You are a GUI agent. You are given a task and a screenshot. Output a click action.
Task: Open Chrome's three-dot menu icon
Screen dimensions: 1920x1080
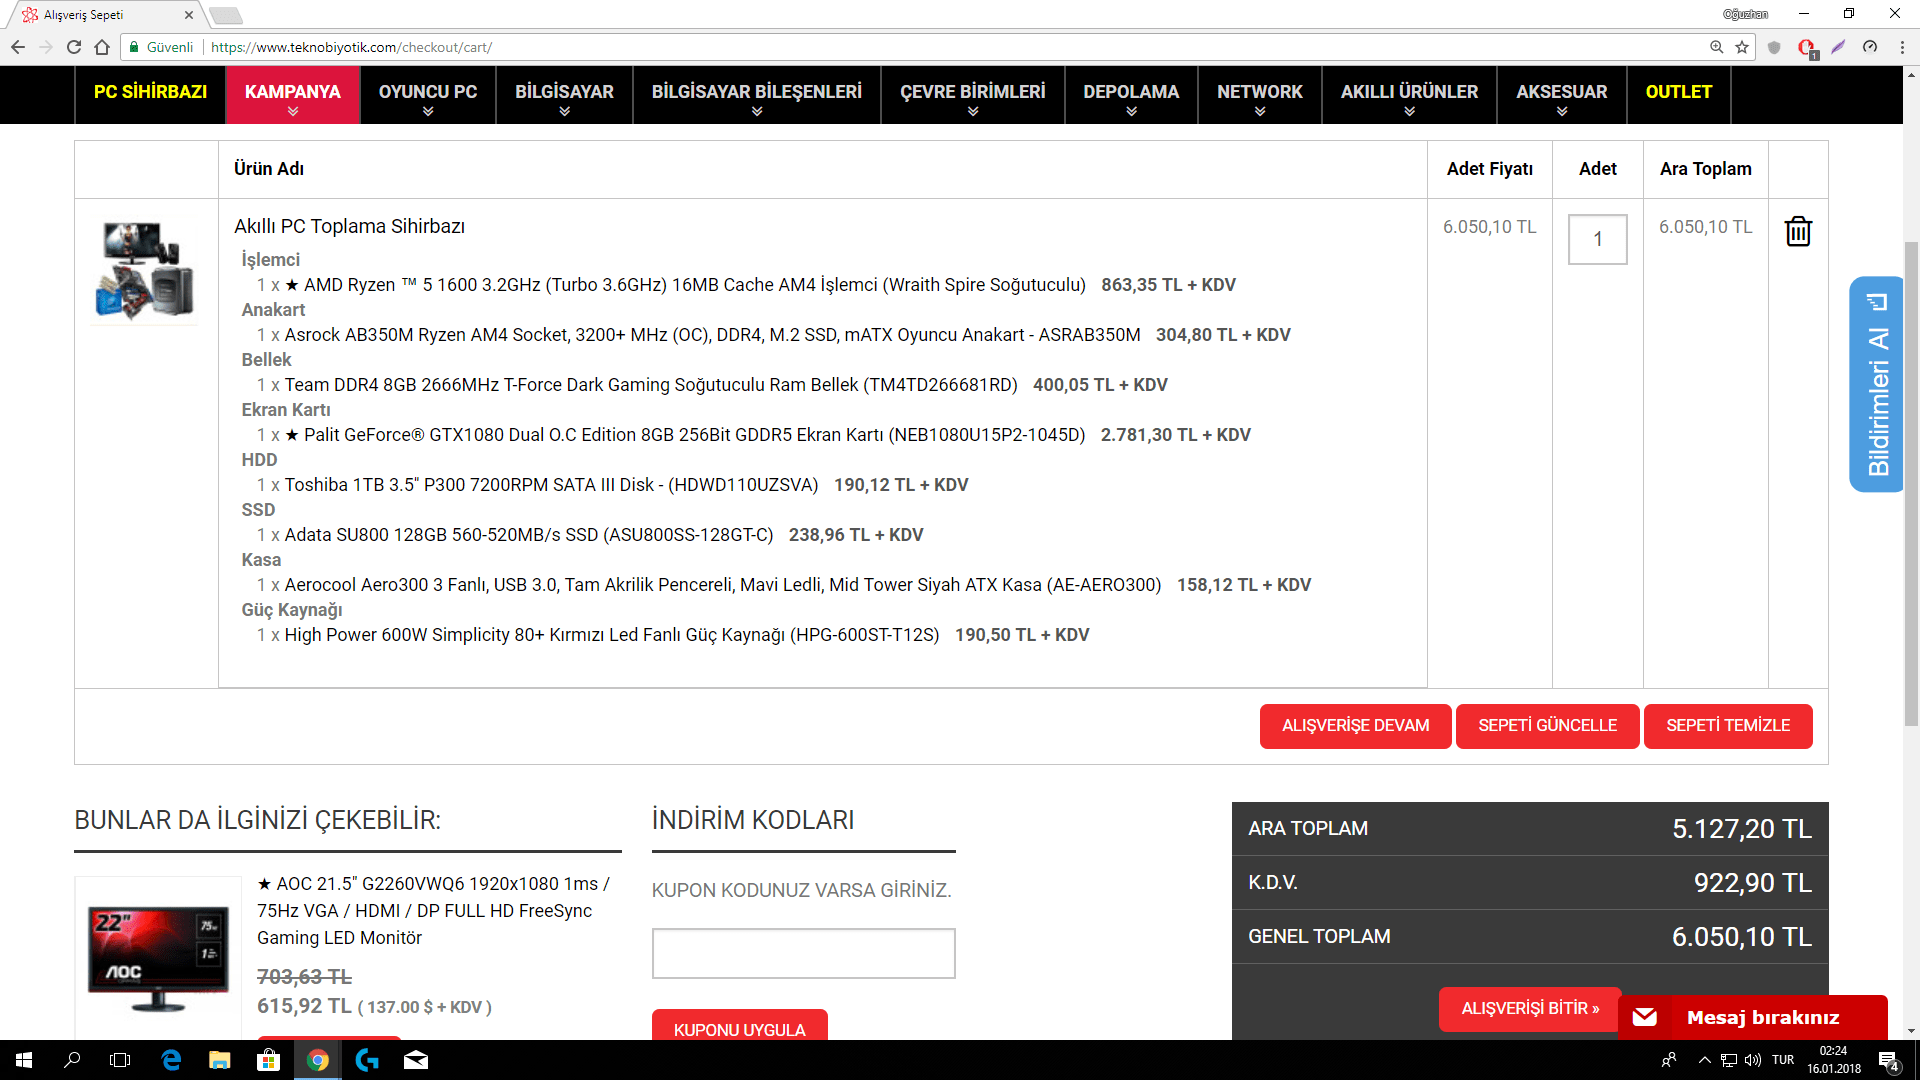tap(1902, 47)
